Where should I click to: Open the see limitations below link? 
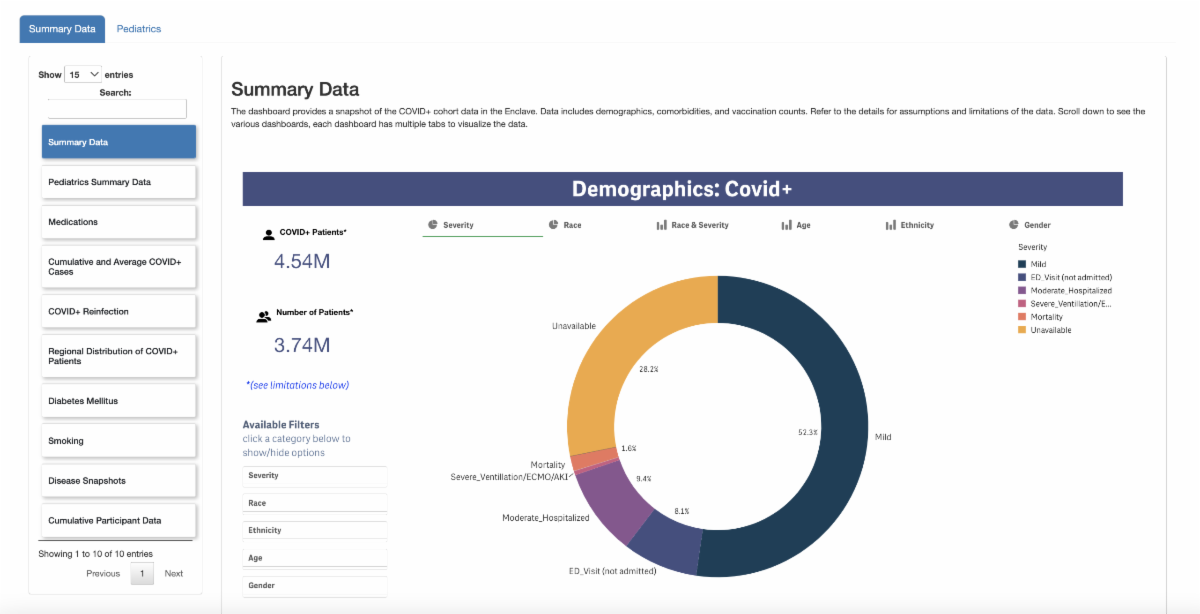[x=297, y=385]
